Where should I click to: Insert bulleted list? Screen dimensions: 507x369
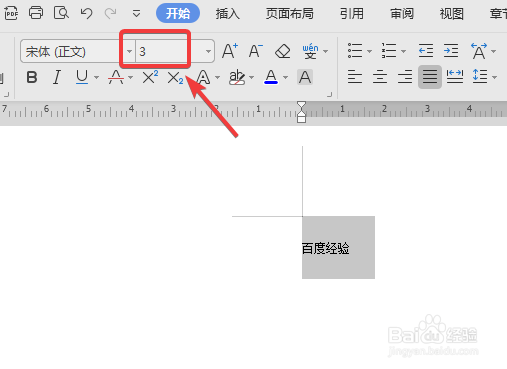(355, 51)
